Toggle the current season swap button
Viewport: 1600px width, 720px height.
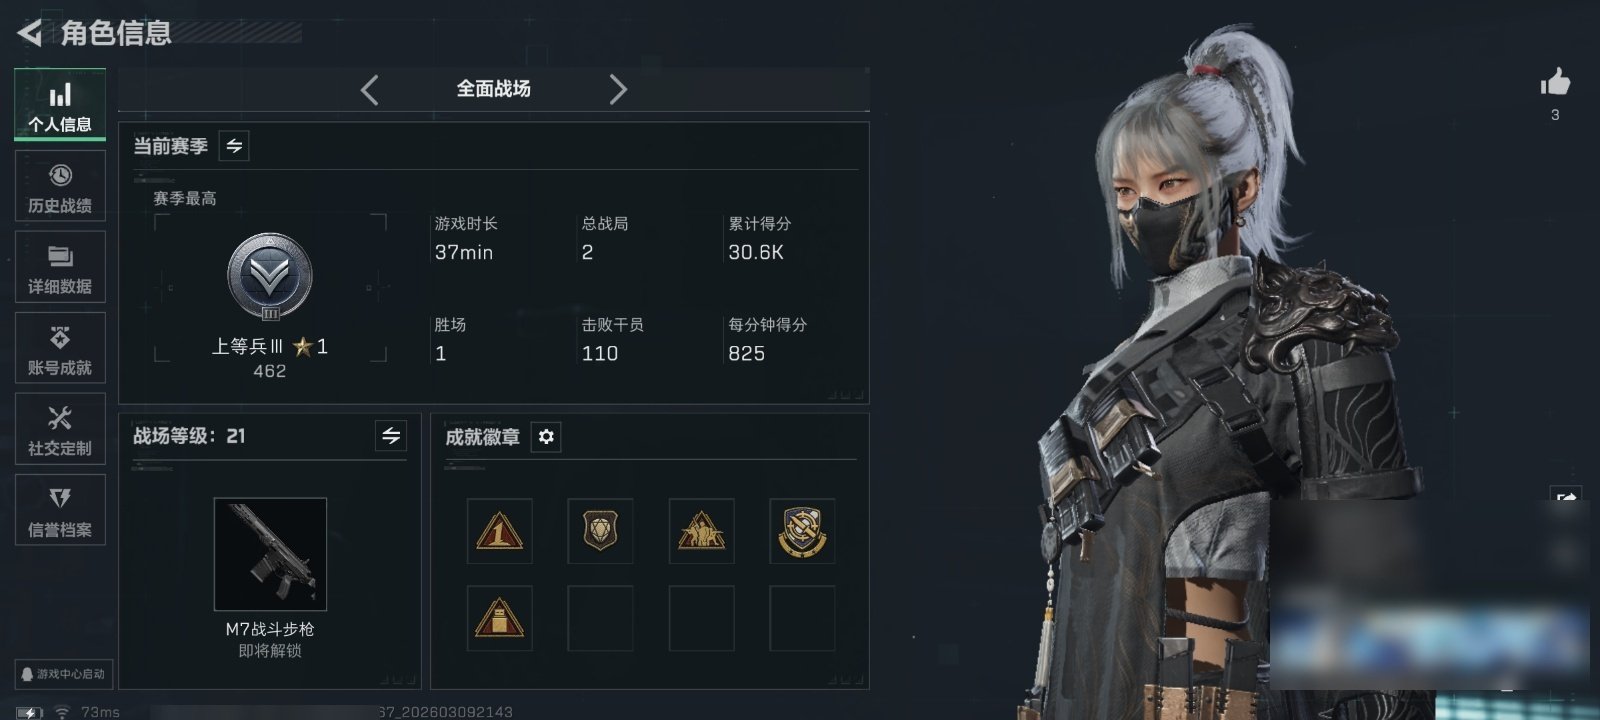[x=234, y=146]
